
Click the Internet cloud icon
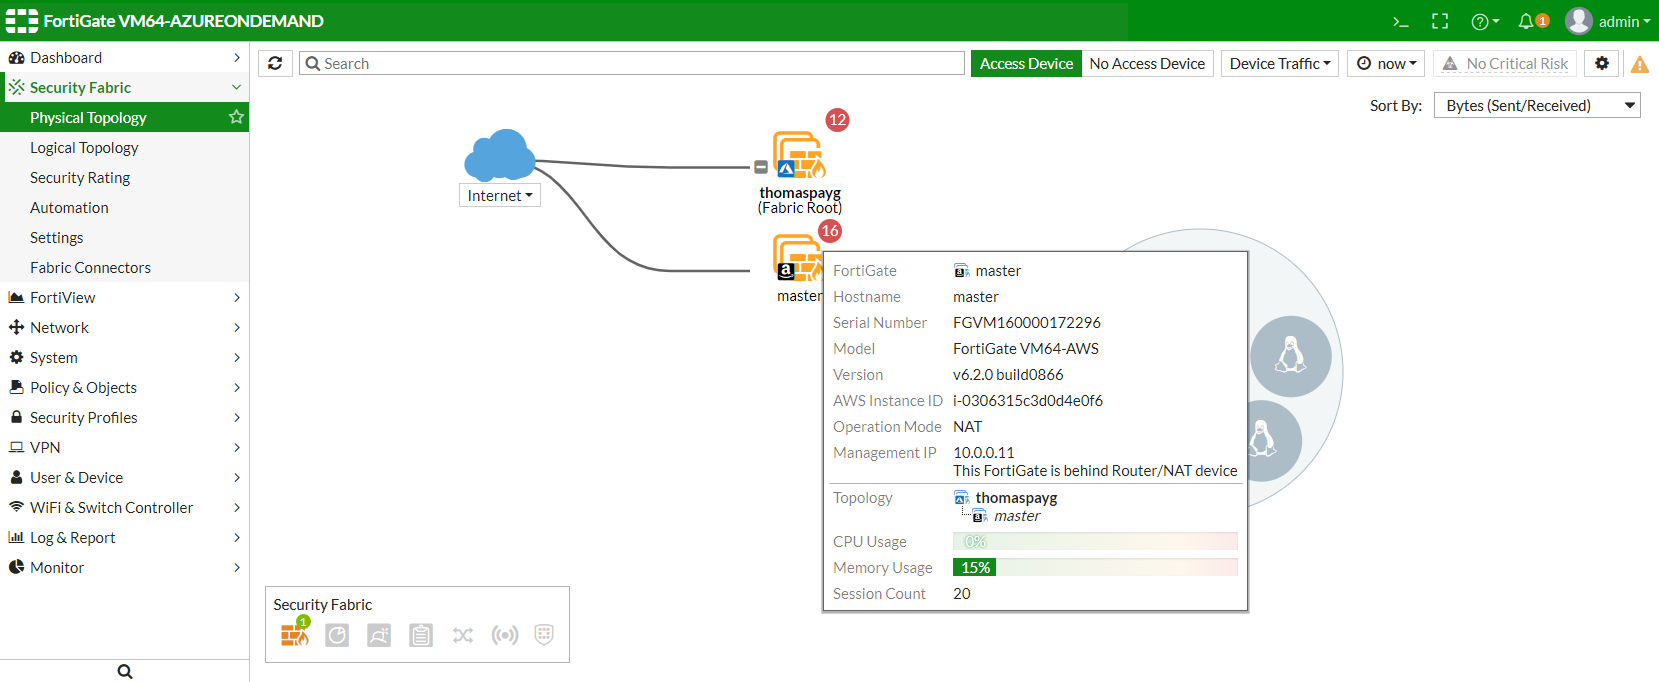tap(500, 155)
